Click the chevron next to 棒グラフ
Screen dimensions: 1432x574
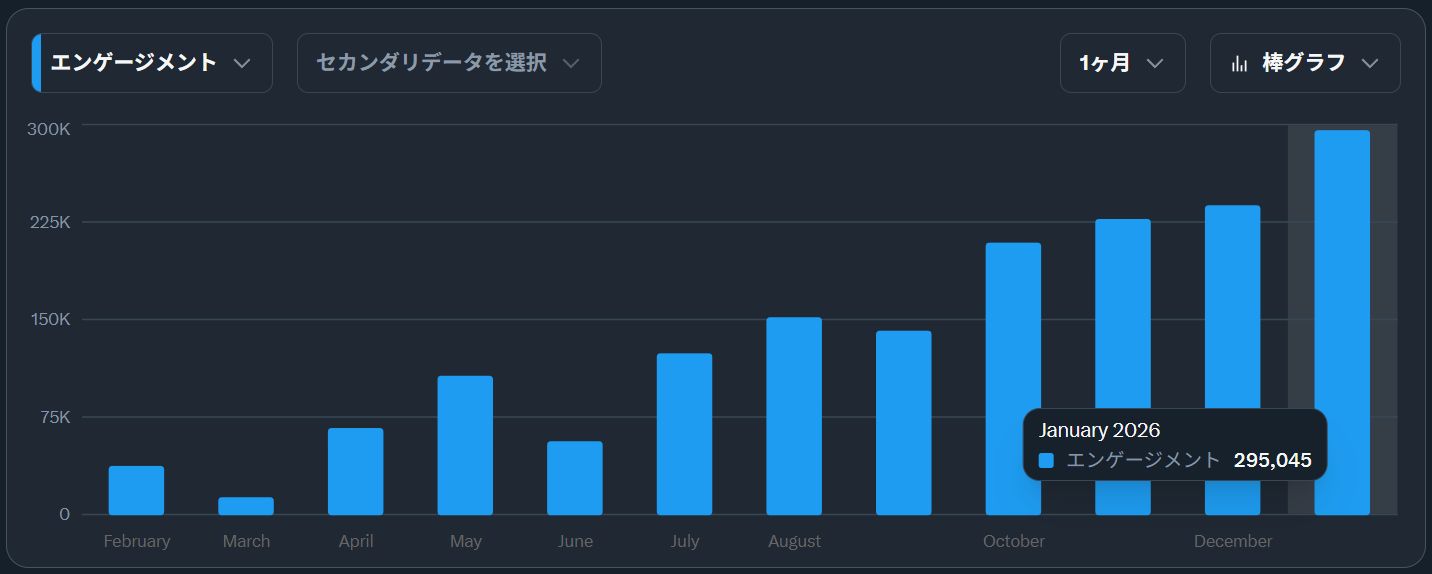[x=1370, y=63]
